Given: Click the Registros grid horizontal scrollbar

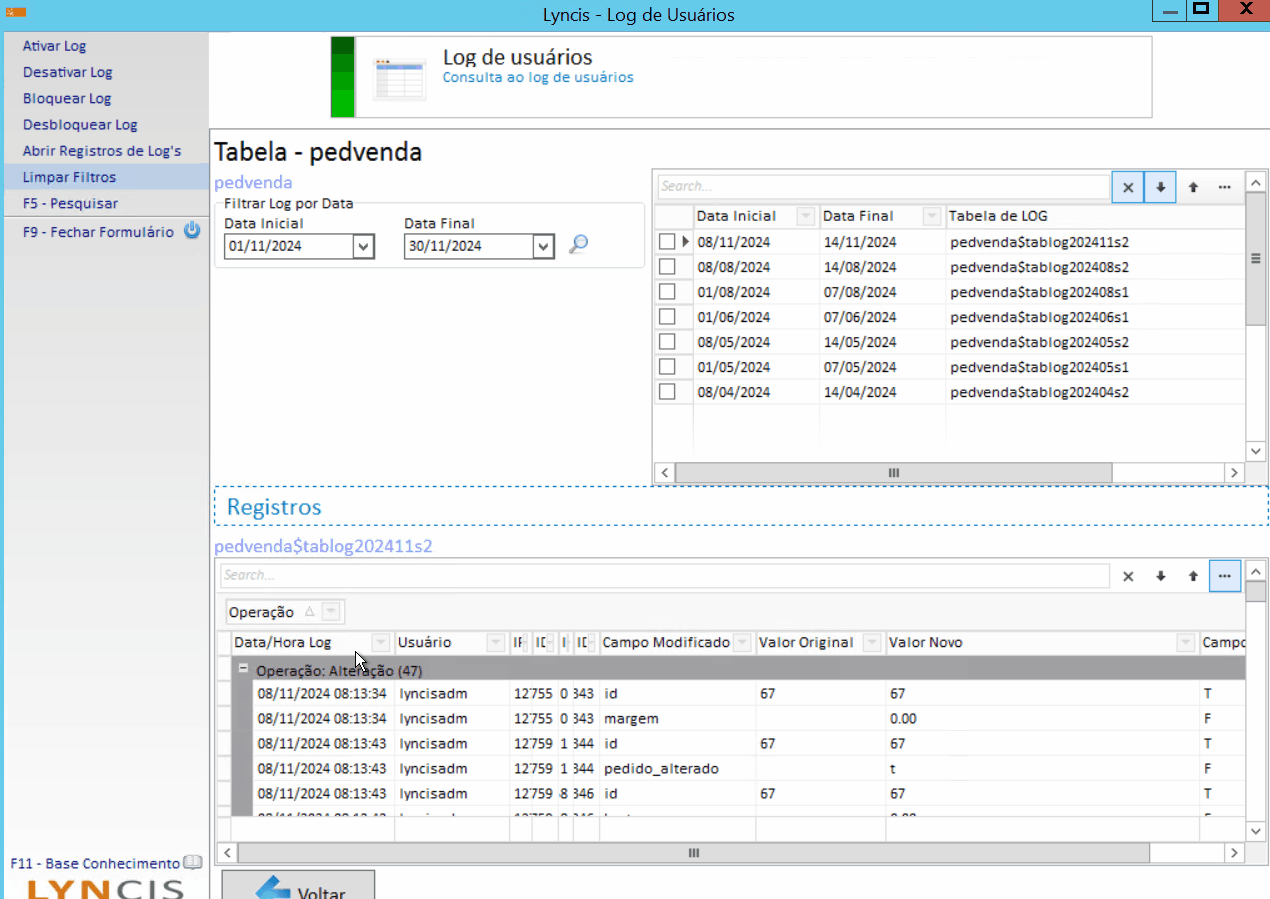Looking at the screenshot, I should tap(693, 853).
